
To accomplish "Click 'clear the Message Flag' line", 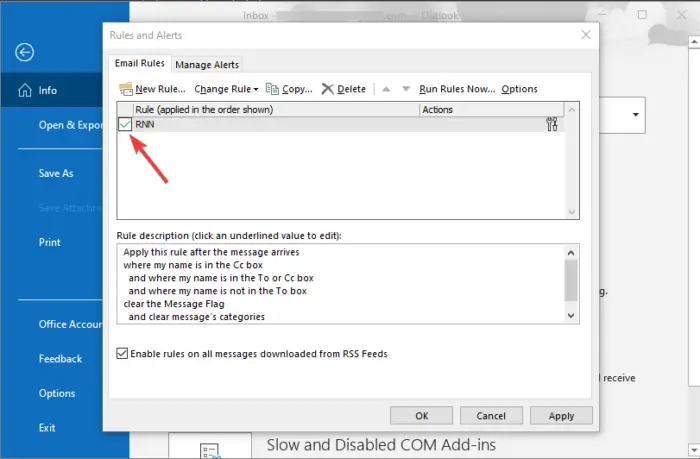I will coord(174,304).
